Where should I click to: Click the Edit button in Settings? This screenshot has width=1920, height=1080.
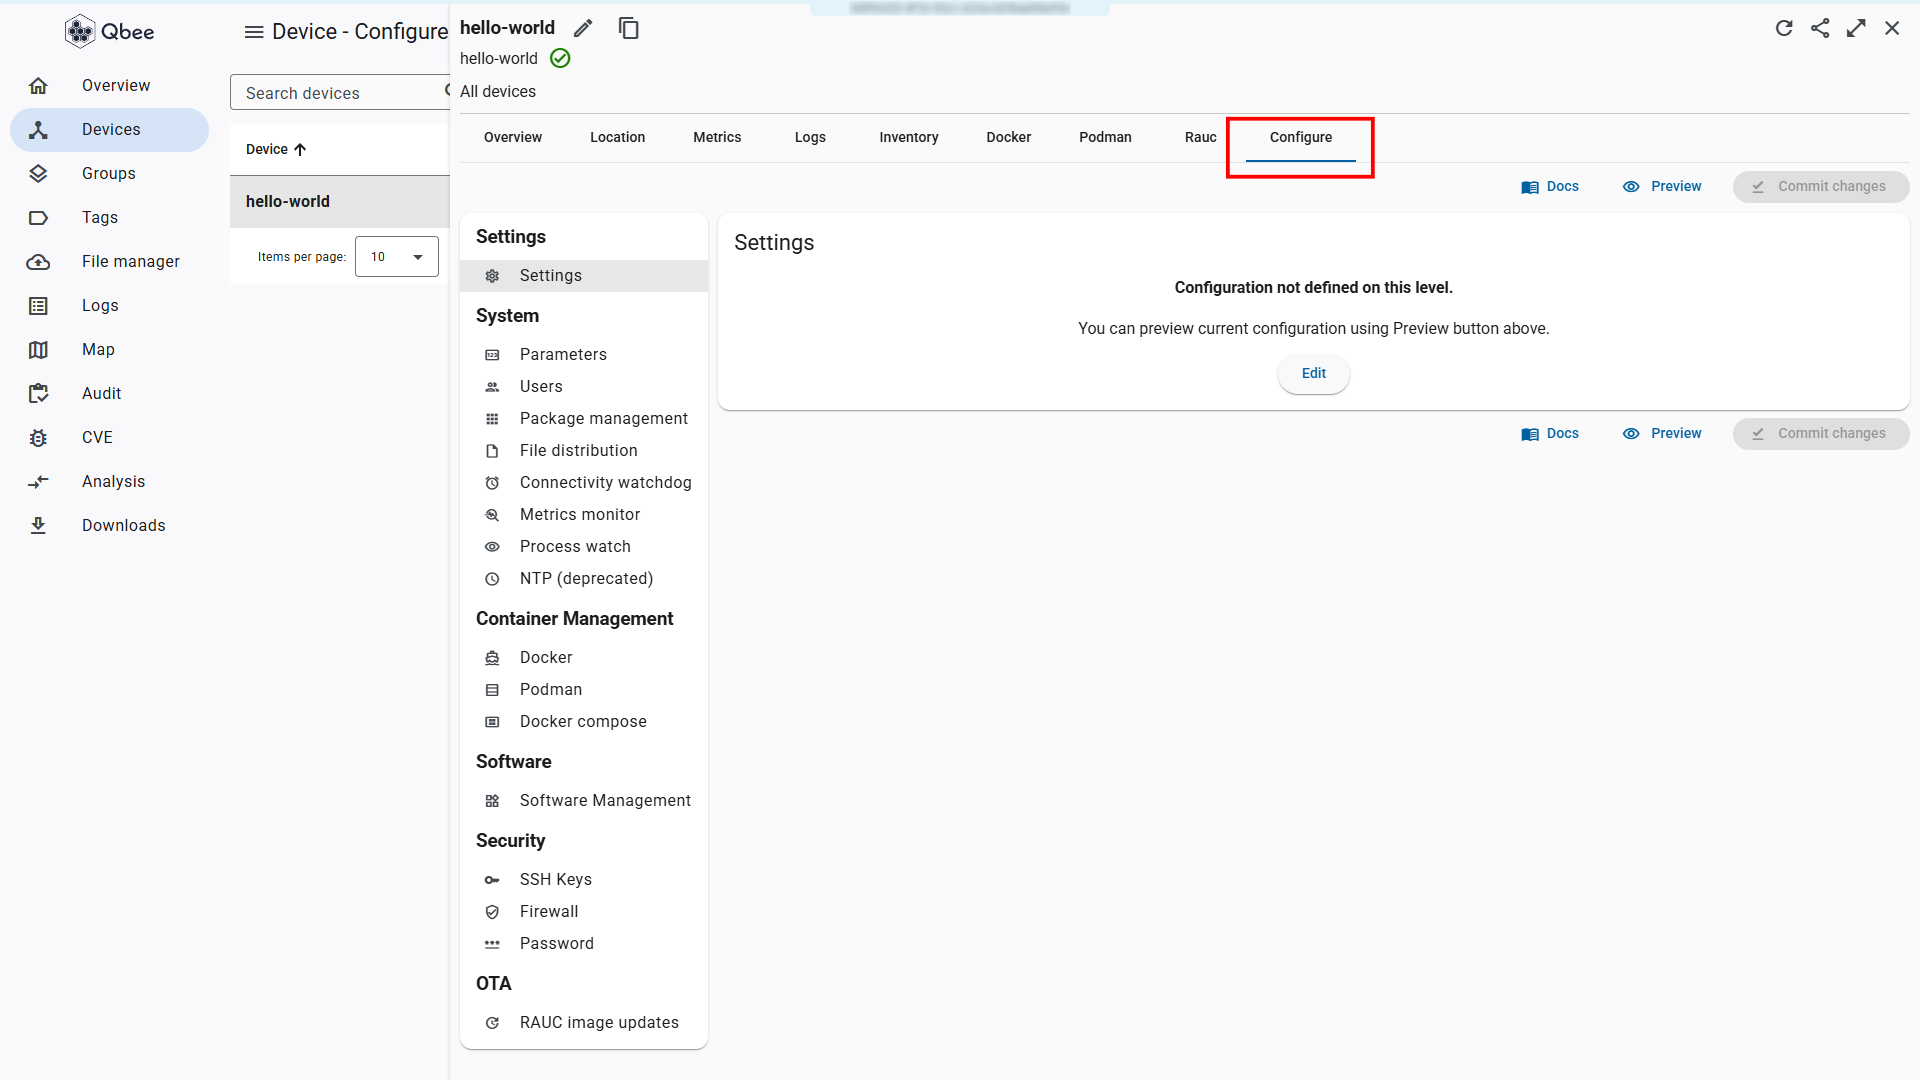pos(1314,374)
